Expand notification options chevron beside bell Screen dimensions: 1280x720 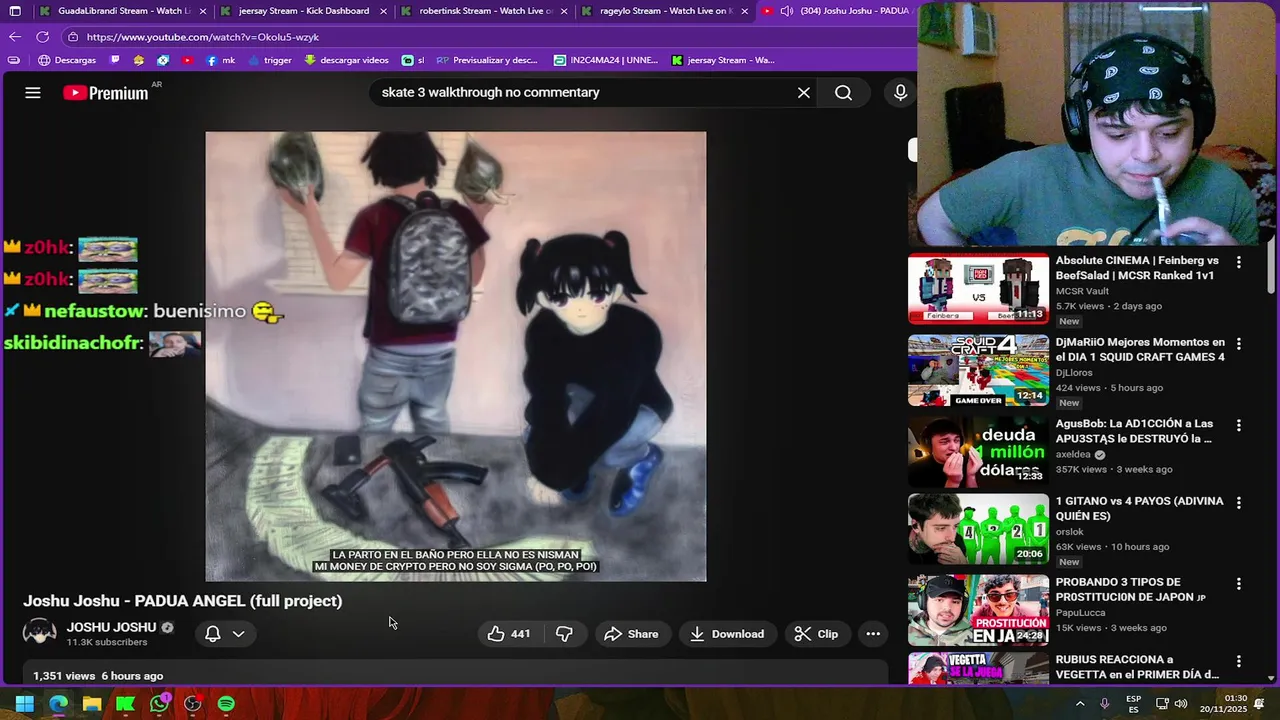(x=238, y=634)
